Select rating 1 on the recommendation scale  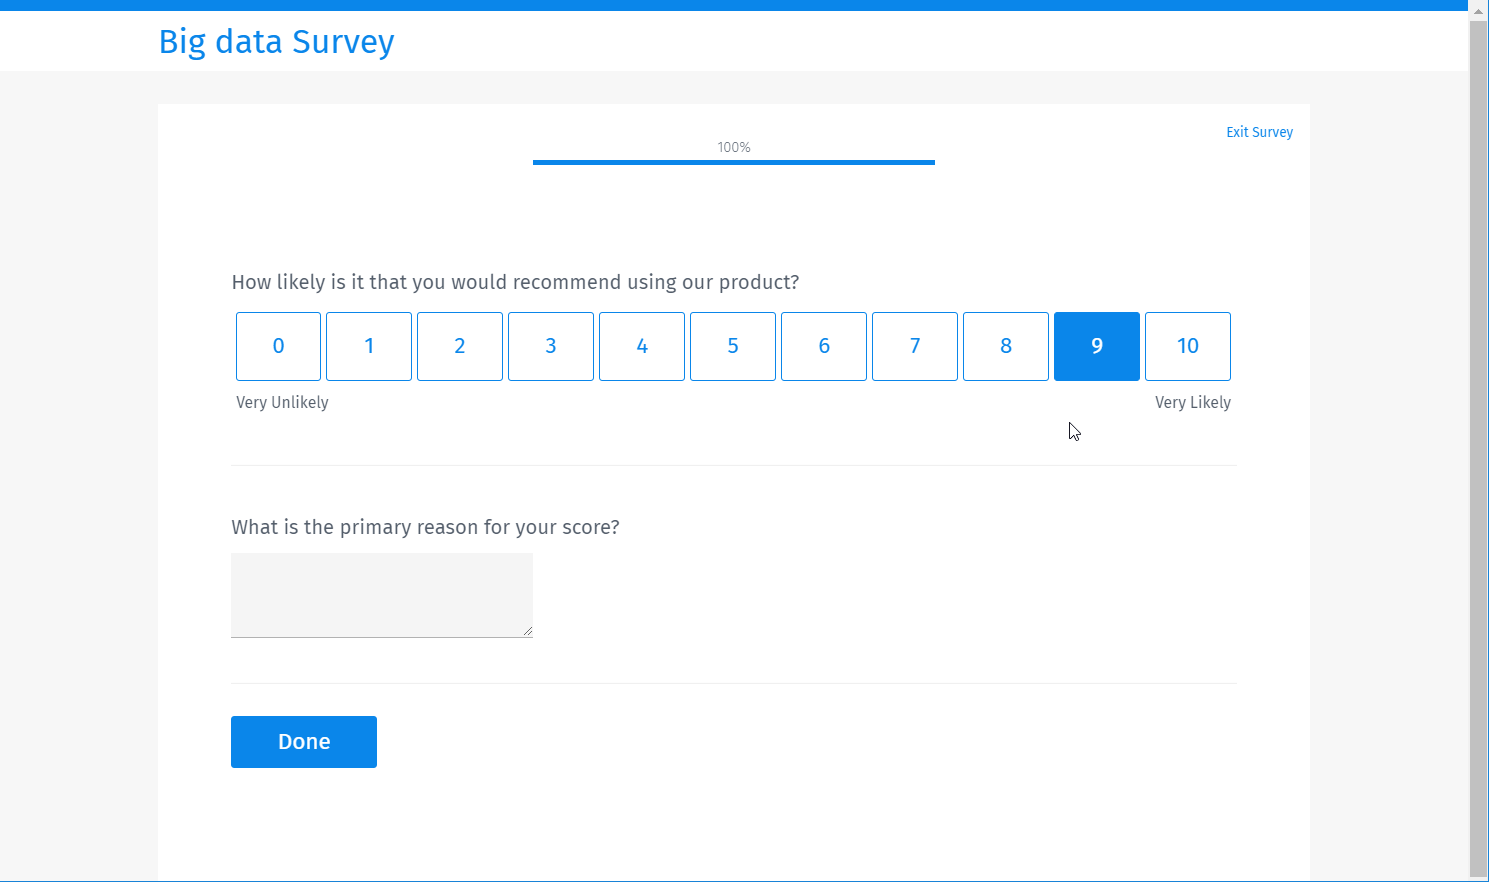[369, 346]
